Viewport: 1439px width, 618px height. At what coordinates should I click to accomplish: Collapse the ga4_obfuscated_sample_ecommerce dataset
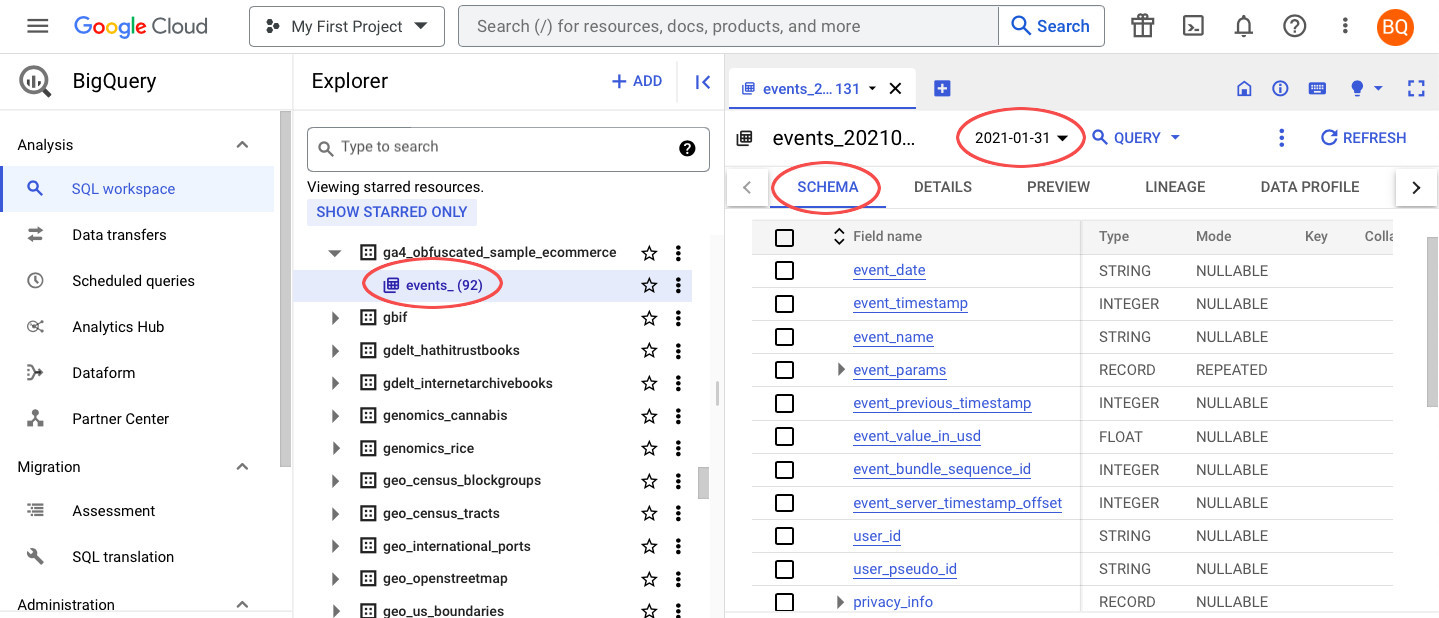pos(335,253)
